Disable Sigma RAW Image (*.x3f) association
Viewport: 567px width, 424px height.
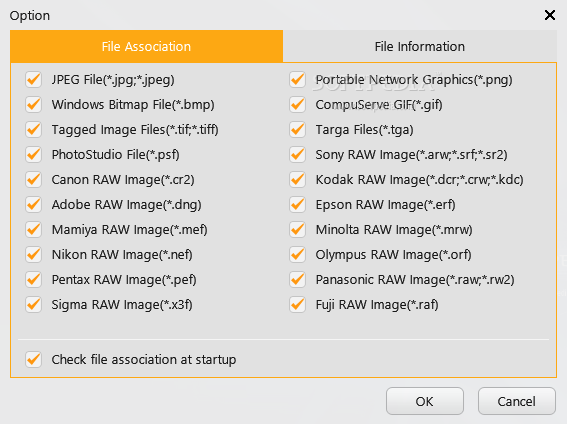34,304
